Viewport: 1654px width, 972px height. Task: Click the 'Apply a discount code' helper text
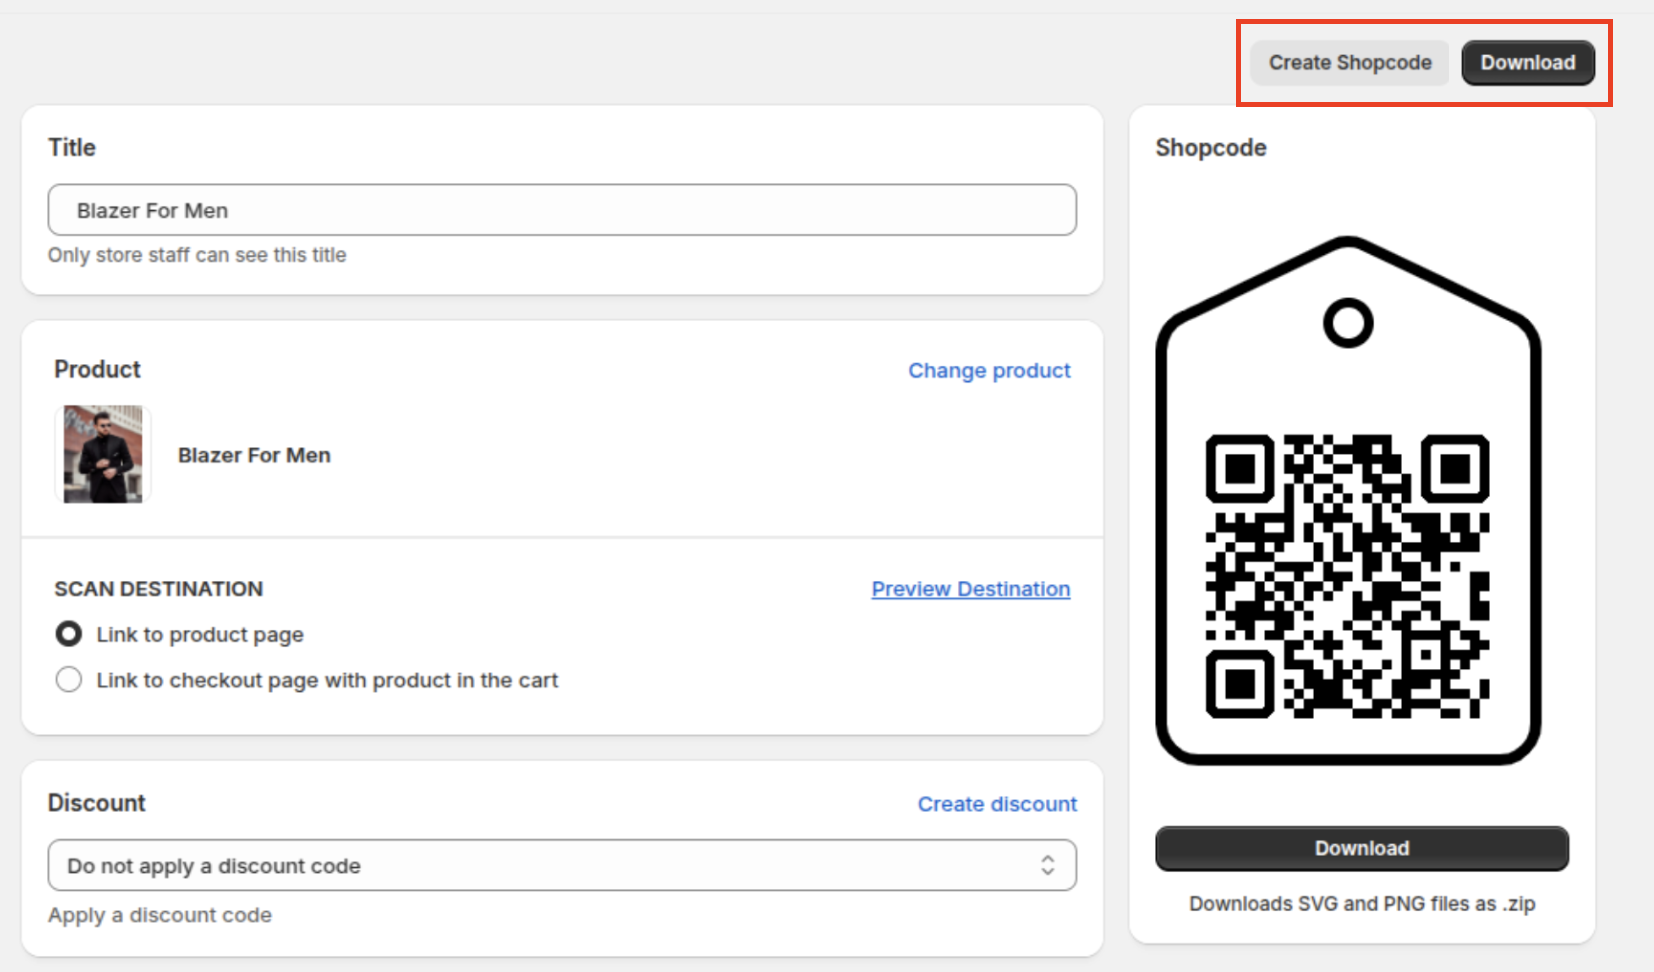[160, 915]
